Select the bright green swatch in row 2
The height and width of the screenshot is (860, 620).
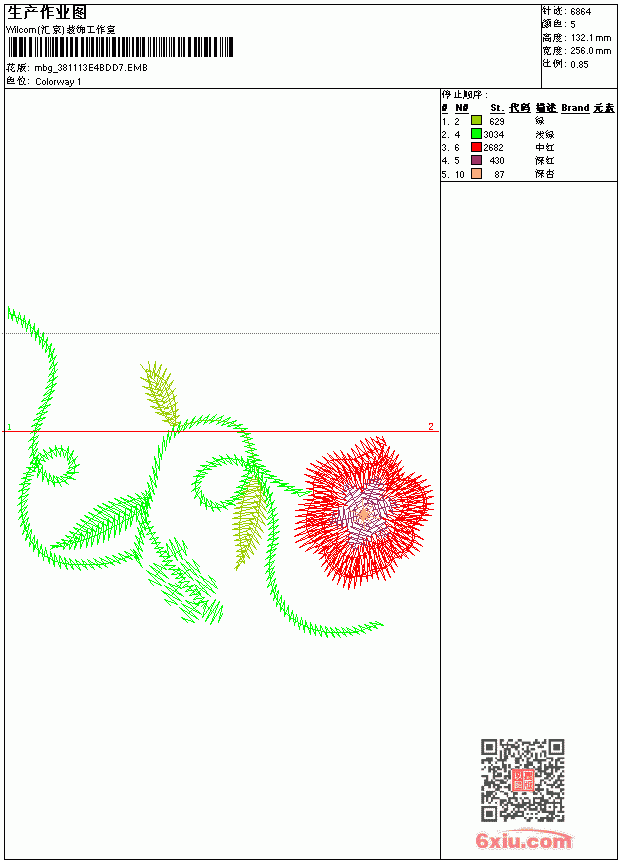pyautogui.click(x=476, y=134)
